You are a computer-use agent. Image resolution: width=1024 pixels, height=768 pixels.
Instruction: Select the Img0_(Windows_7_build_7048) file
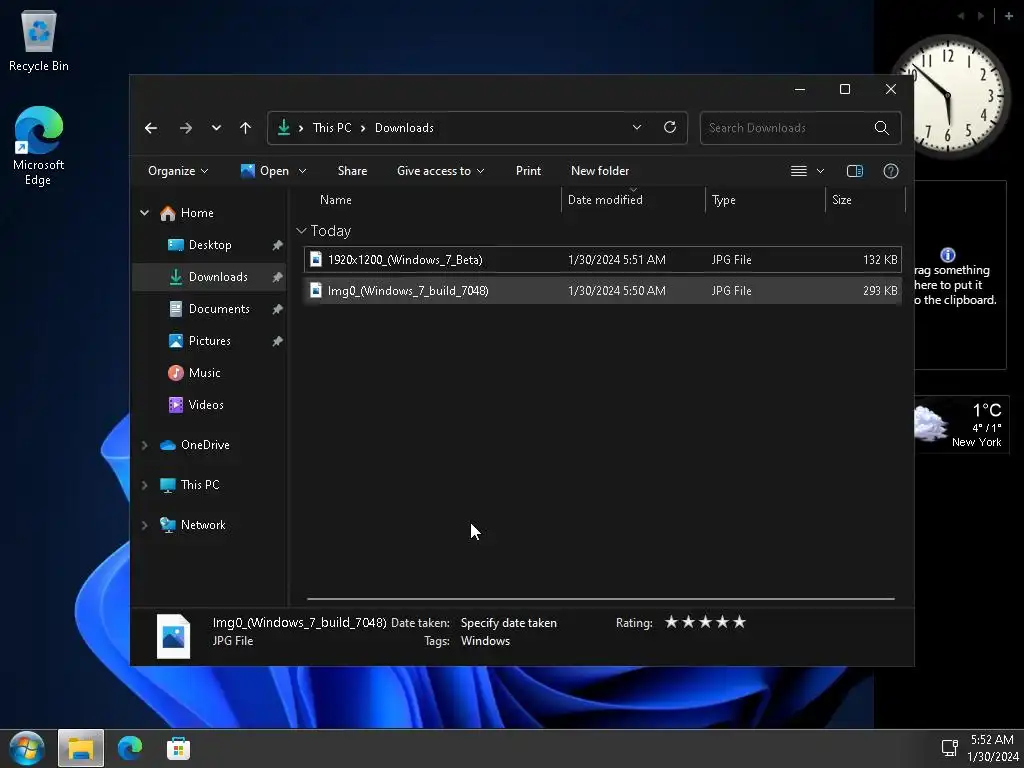pyautogui.click(x=602, y=291)
